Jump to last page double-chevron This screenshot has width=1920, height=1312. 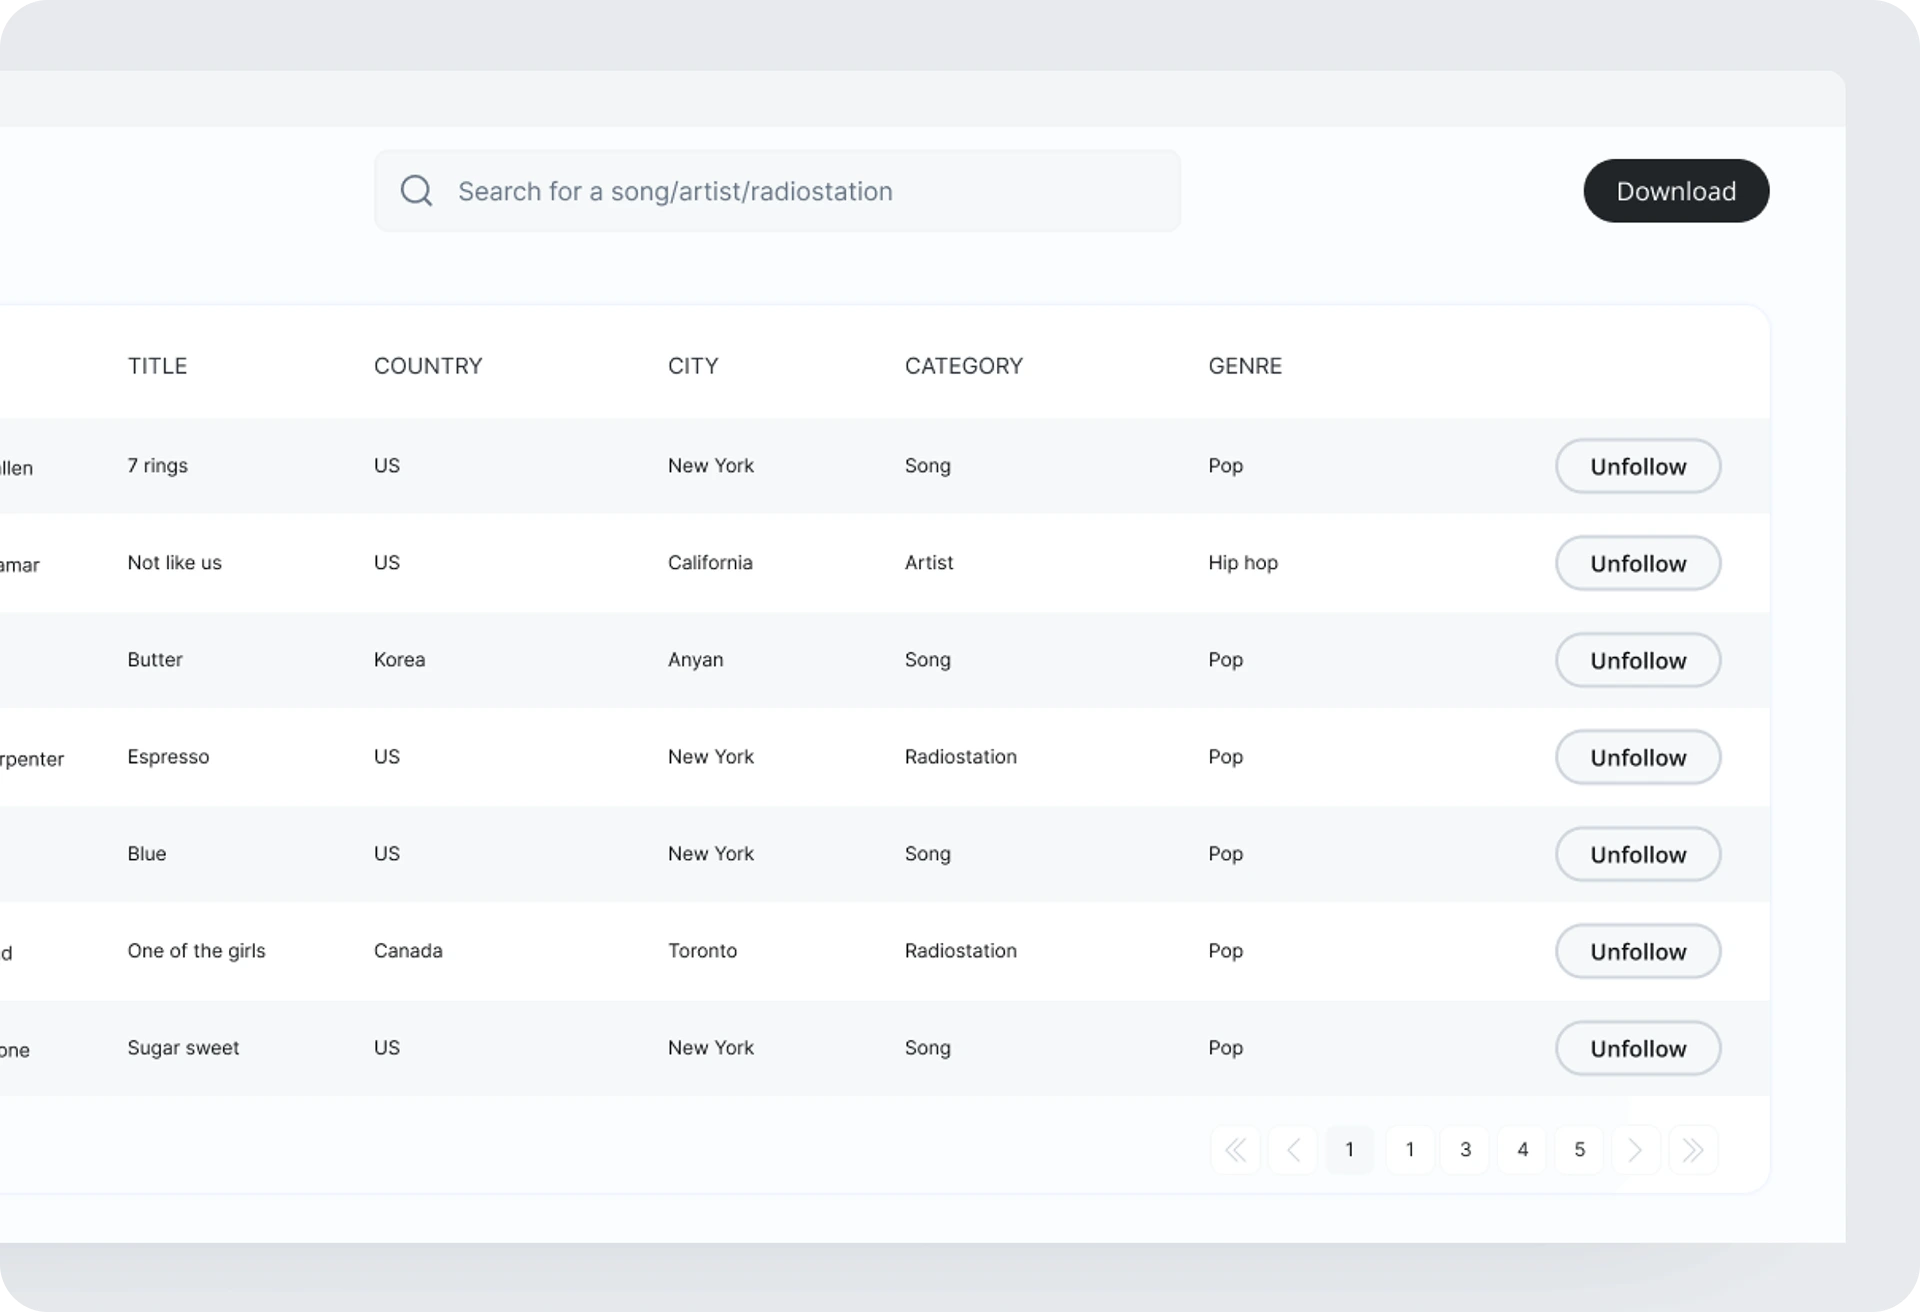point(1693,1150)
